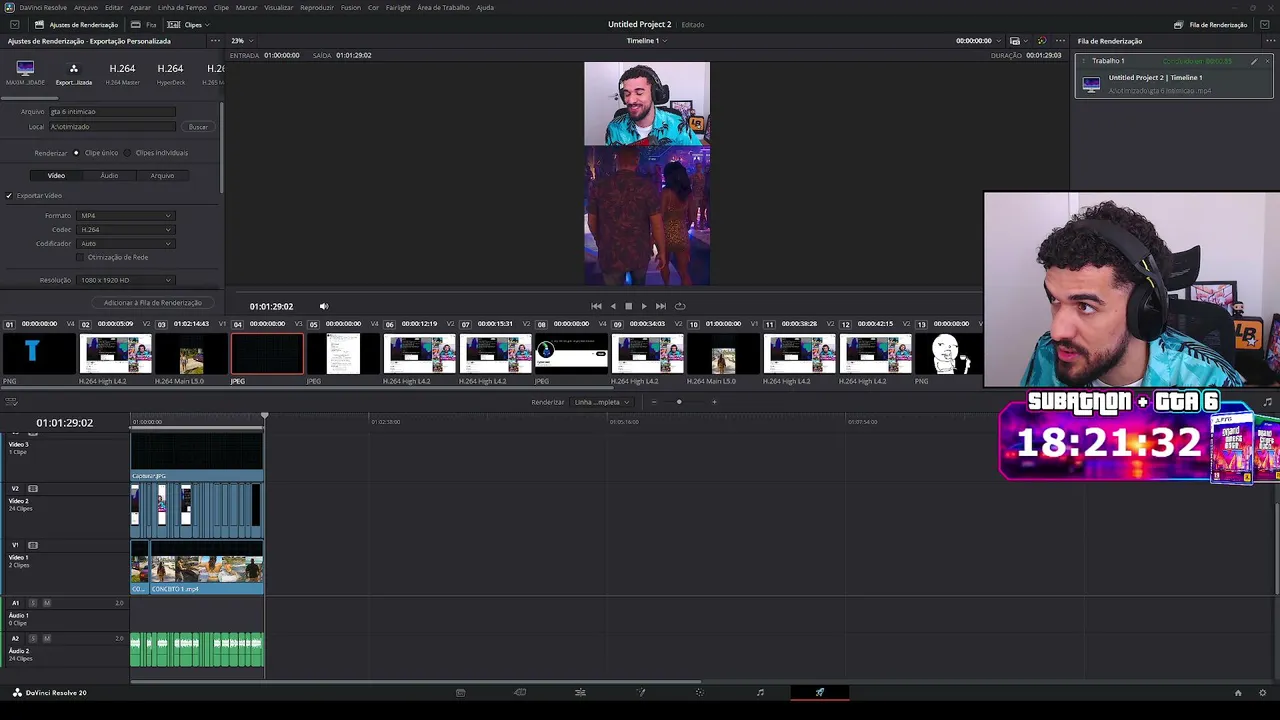Play the viewer in reverse
Screen dimensions: 1280x720
[x=613, y=306]
